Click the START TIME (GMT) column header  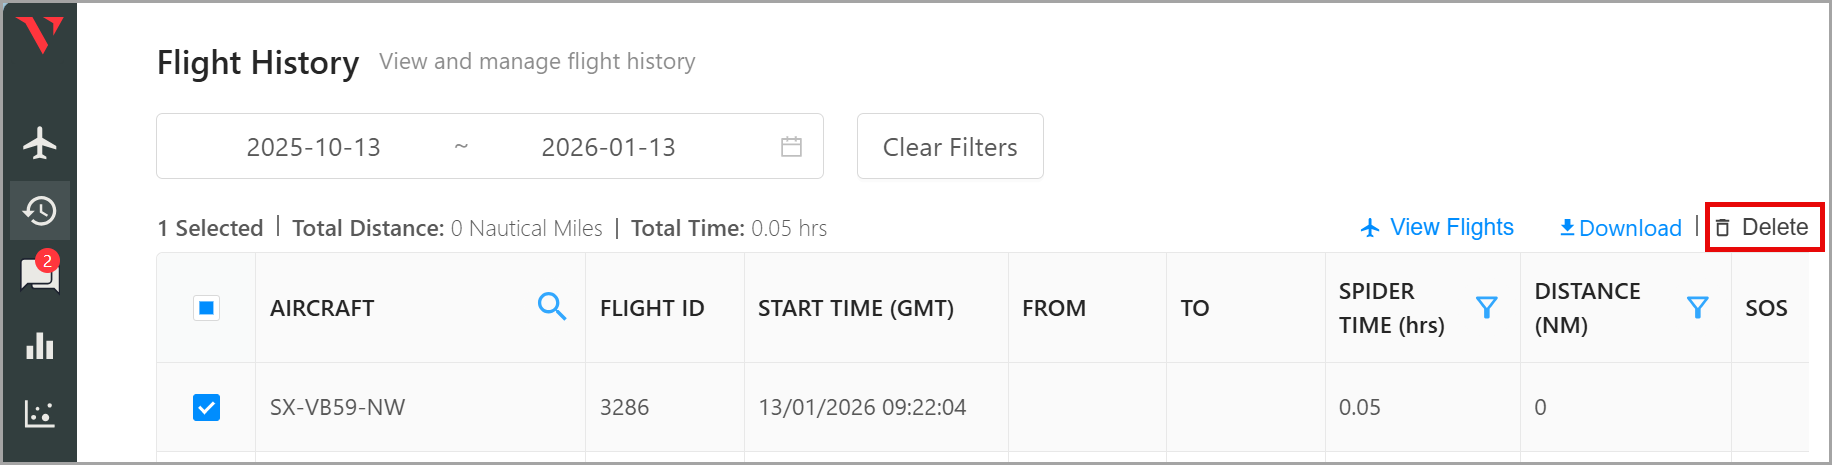(855, 308)
